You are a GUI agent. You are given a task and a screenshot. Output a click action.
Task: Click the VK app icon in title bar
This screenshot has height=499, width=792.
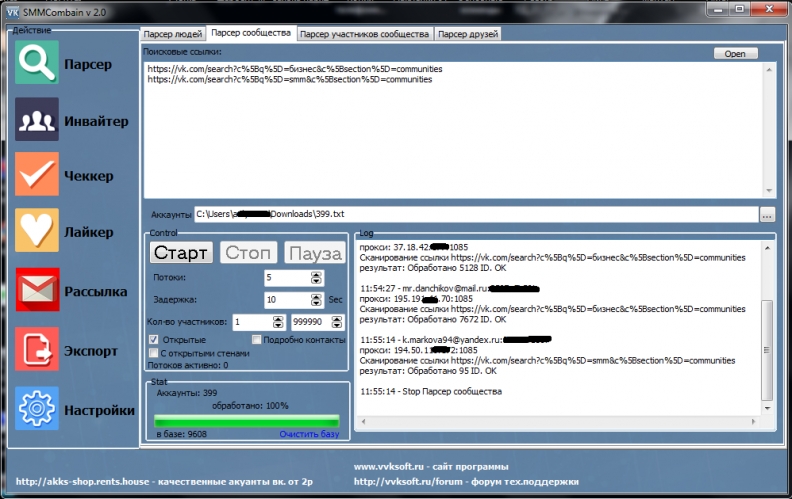point(13,12)
